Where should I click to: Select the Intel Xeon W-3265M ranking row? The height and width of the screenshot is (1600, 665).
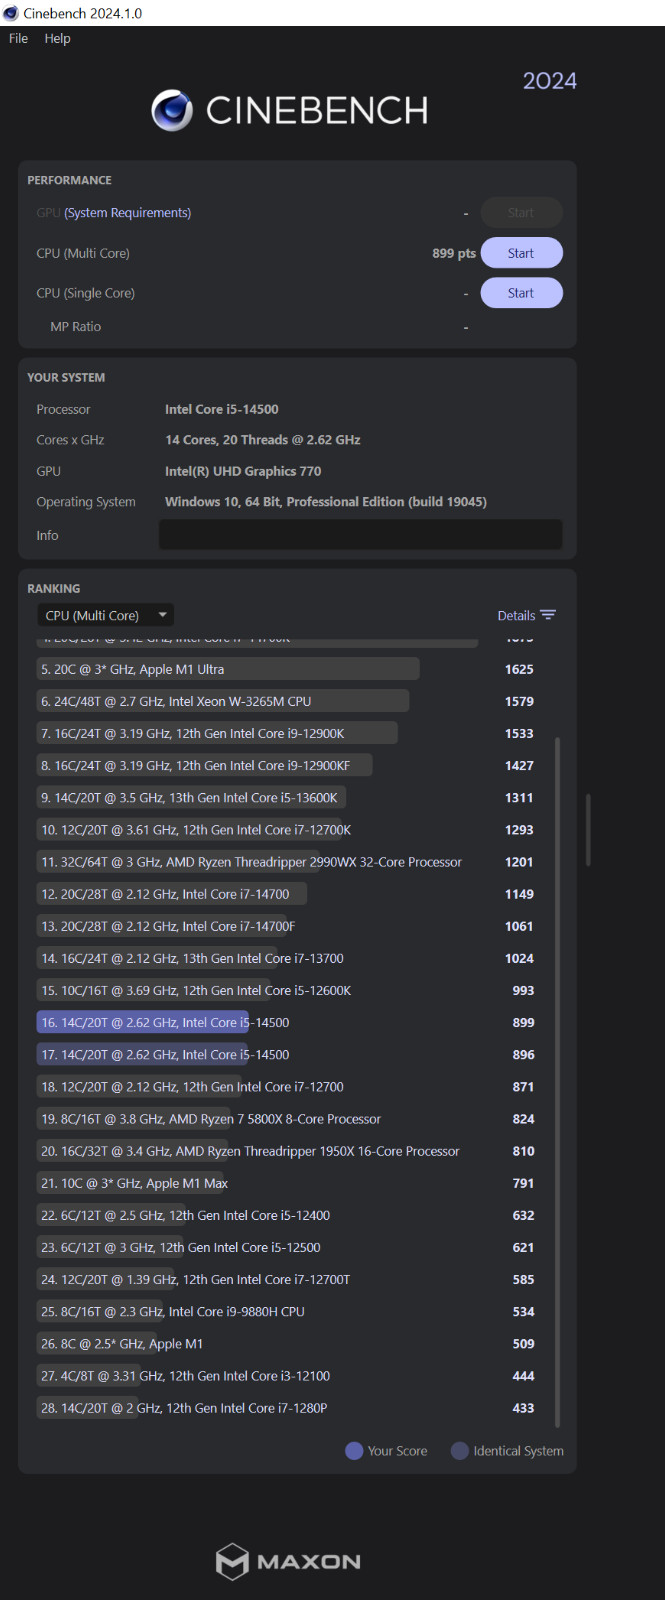(x=288, y=701)
